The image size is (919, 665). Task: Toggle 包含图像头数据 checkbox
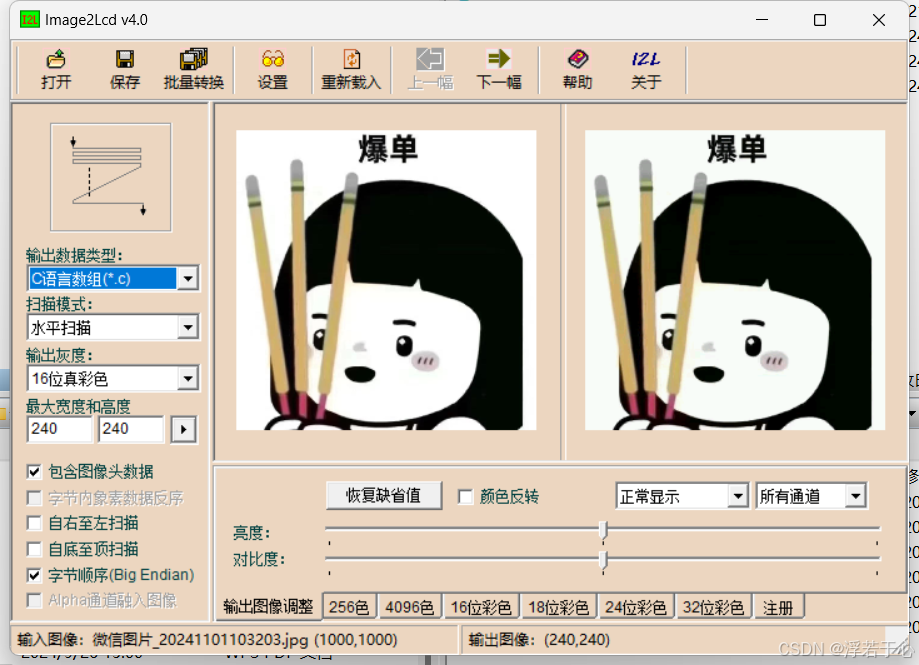[x=34, y=472]
